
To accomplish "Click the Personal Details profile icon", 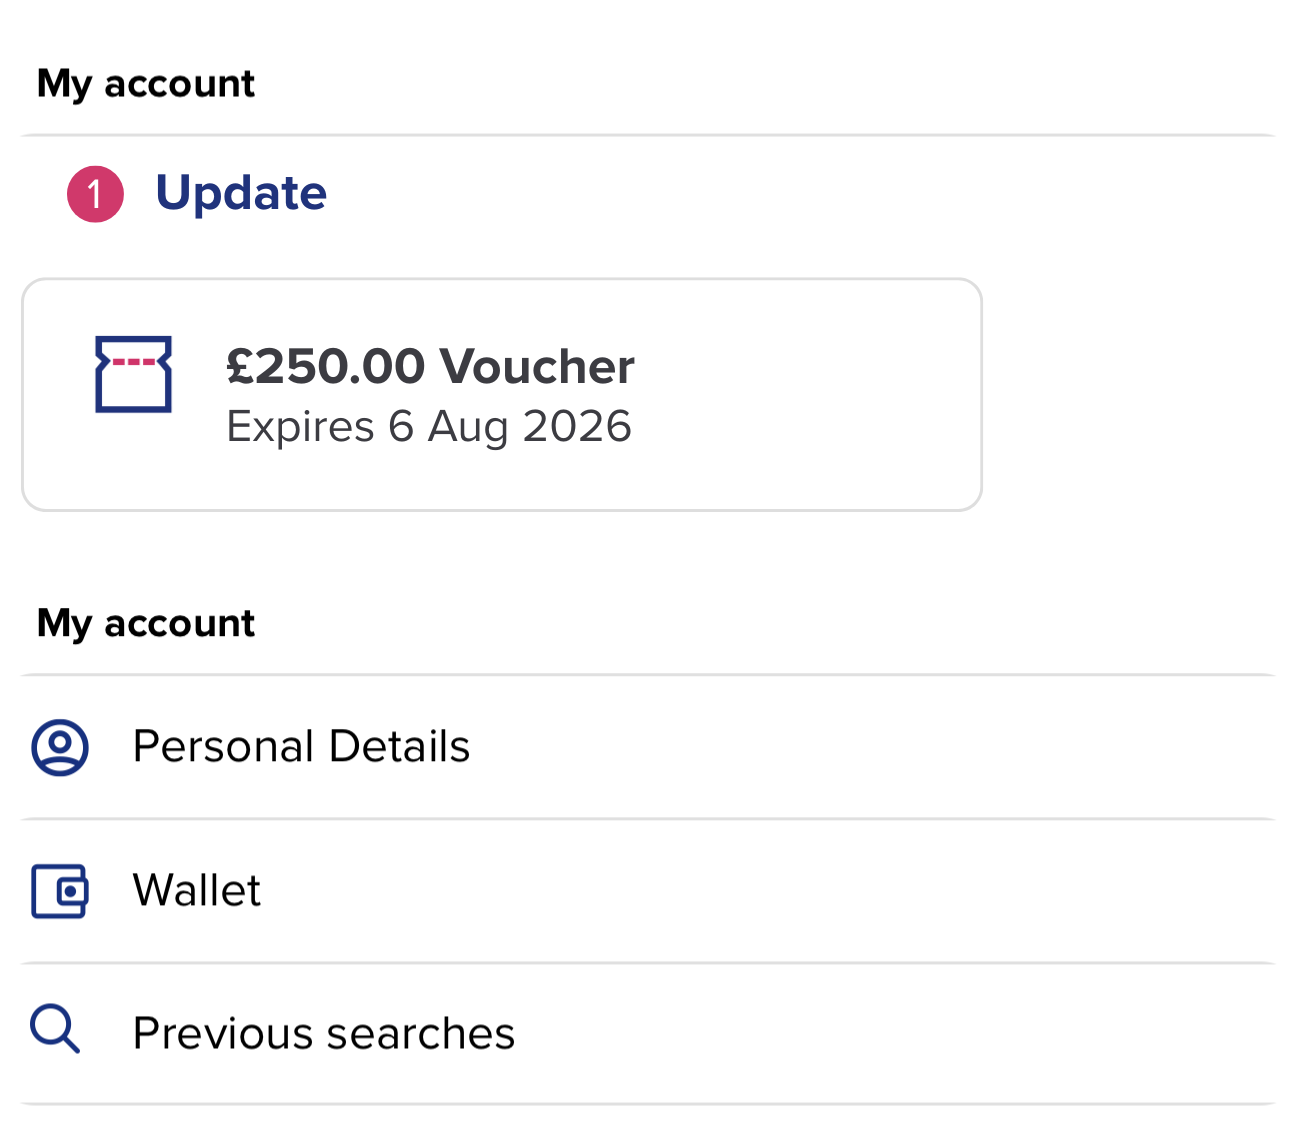I will (60, 747).
